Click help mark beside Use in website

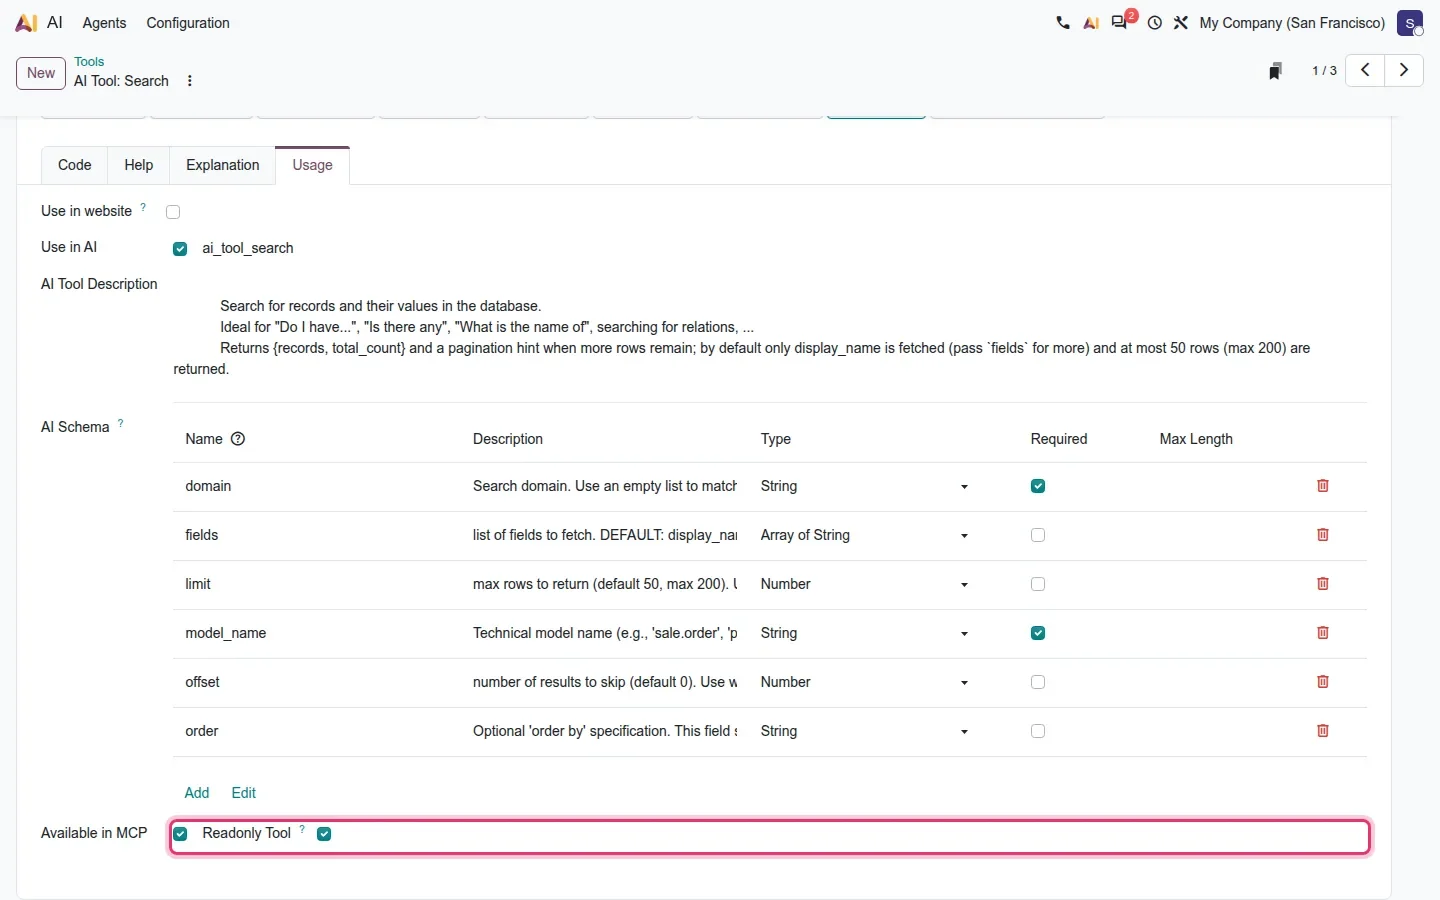pyautogui.click(x=143, y=207)
